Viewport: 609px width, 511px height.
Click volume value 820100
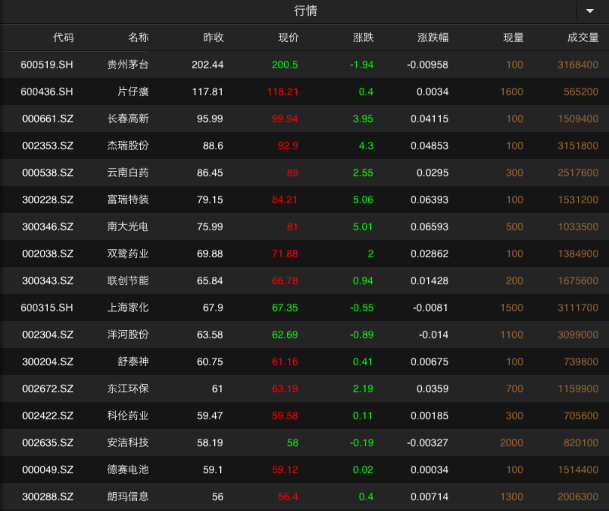[x=581, y=442]
